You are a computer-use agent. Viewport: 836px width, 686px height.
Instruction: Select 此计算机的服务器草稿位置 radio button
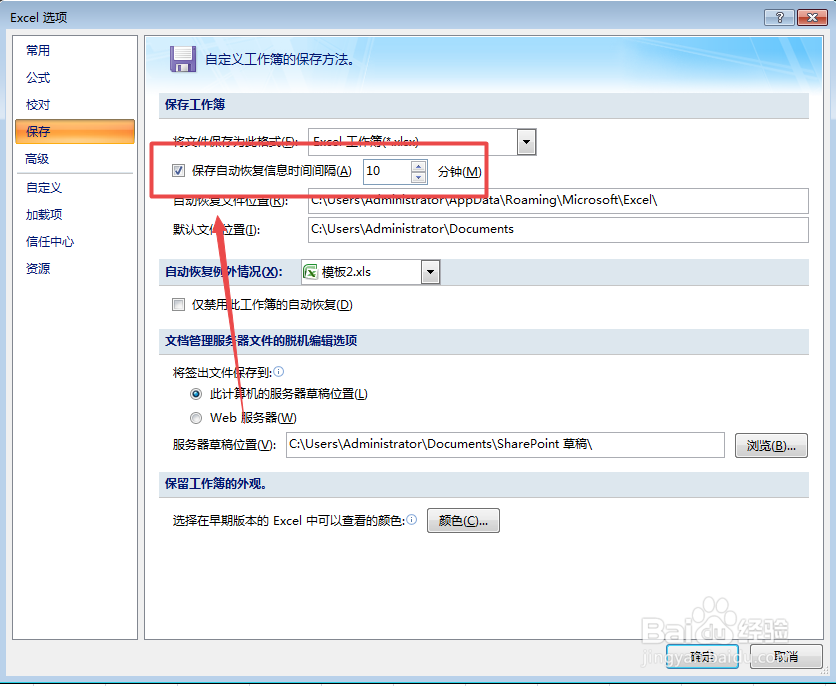196,394
